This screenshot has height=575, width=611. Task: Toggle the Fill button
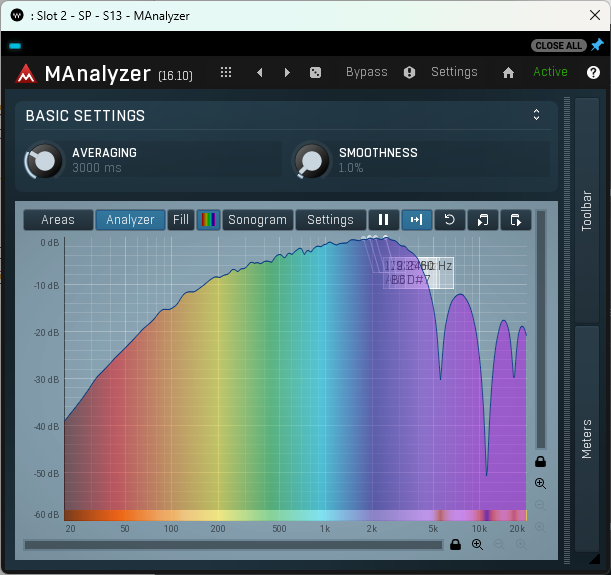pyautogui.click(x=181, y=220)
